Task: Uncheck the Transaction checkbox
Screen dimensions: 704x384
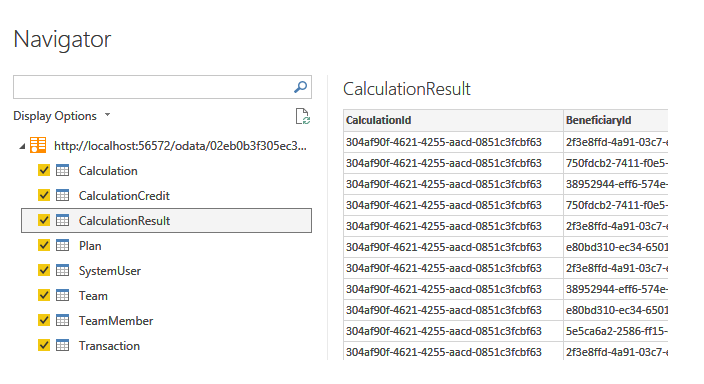Action: (44, 345)
